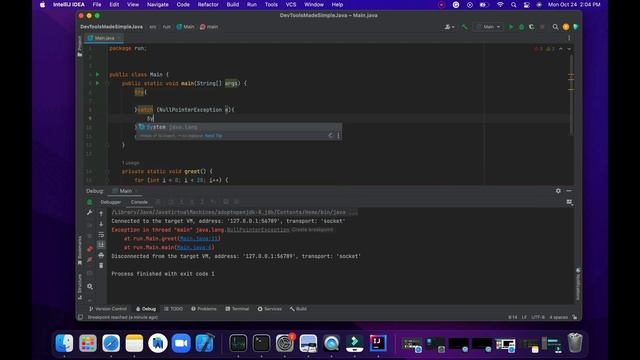640x360 pixels.
Task: View breakpoints via red circles icon
Action: pos(90,249)
